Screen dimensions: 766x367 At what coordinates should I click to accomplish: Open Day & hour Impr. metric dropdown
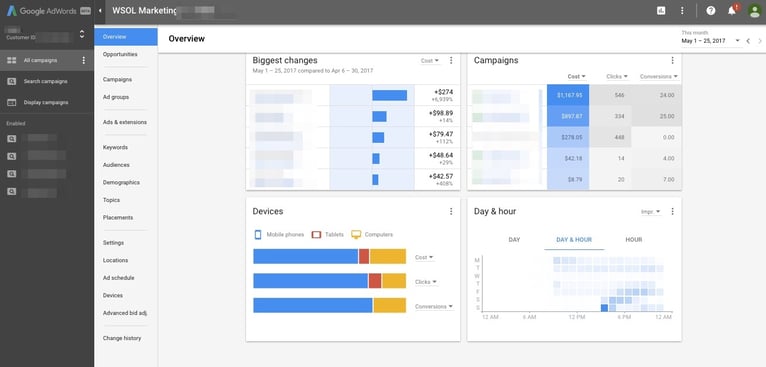(x=651, y=212)
